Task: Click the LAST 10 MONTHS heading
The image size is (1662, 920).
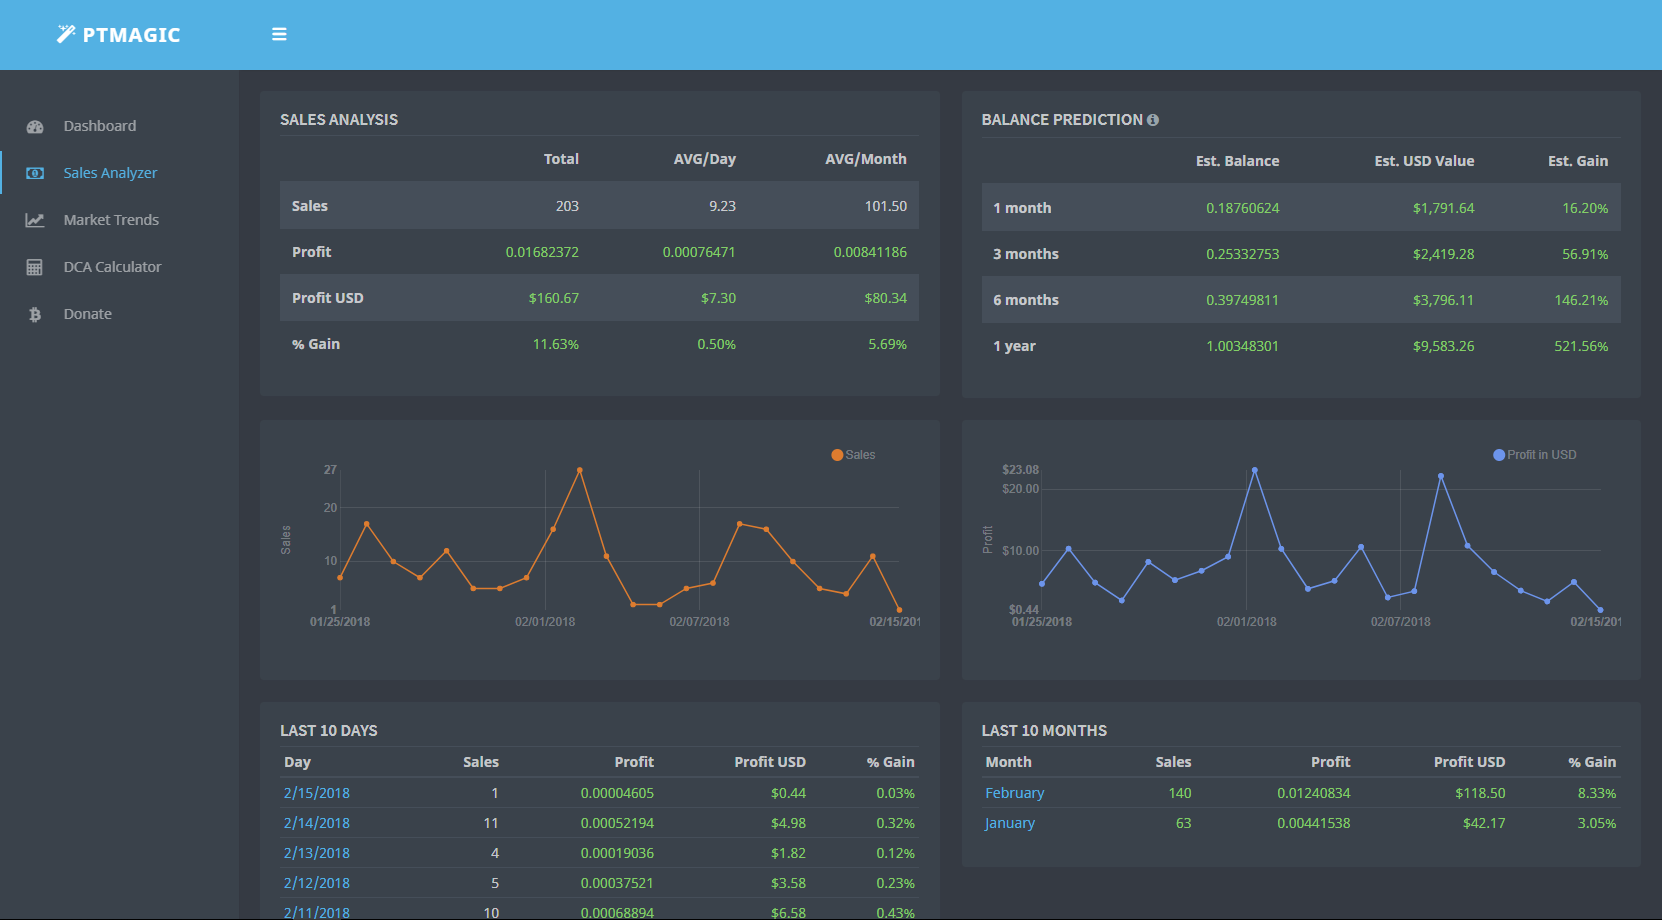Action: tap(1044, 731)
